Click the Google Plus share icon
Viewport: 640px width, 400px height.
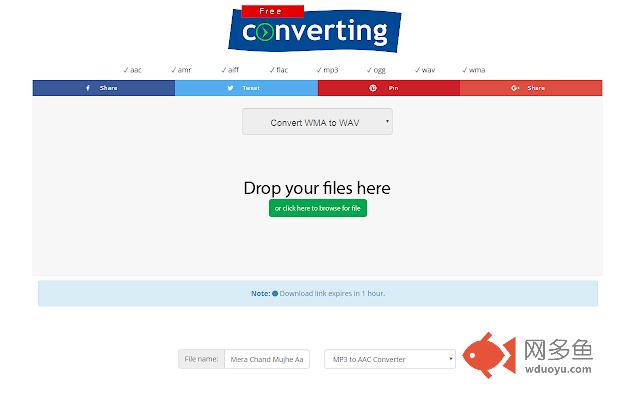[516, 88]
